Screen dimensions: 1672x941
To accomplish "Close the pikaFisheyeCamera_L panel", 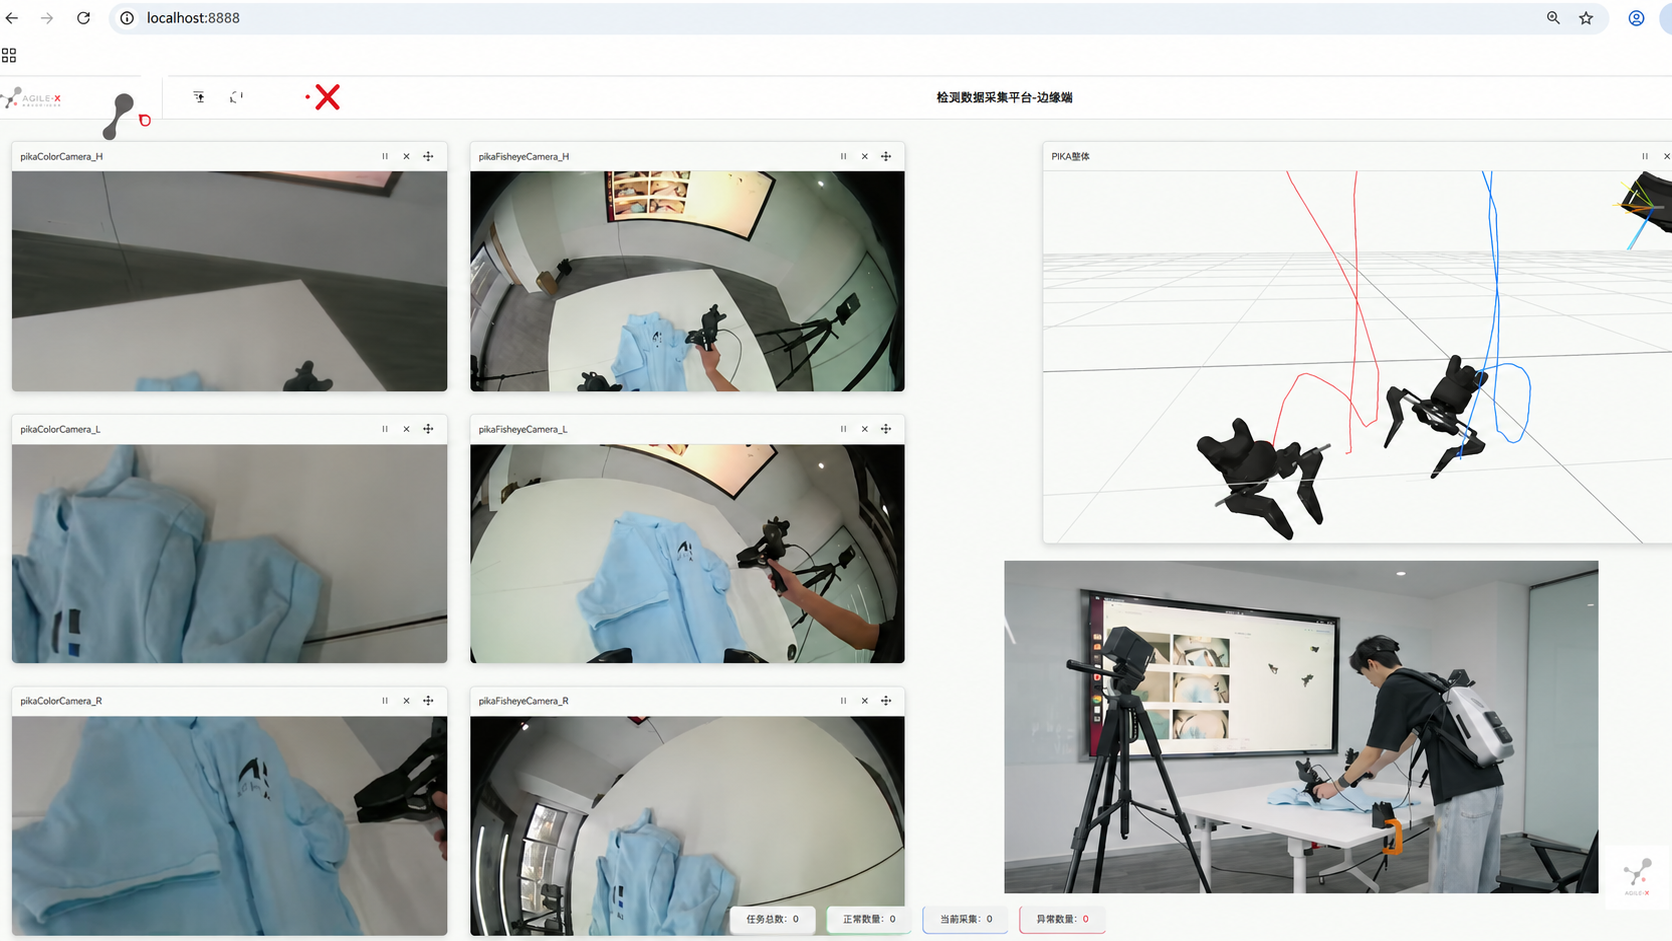I will [x=865, y=429].
